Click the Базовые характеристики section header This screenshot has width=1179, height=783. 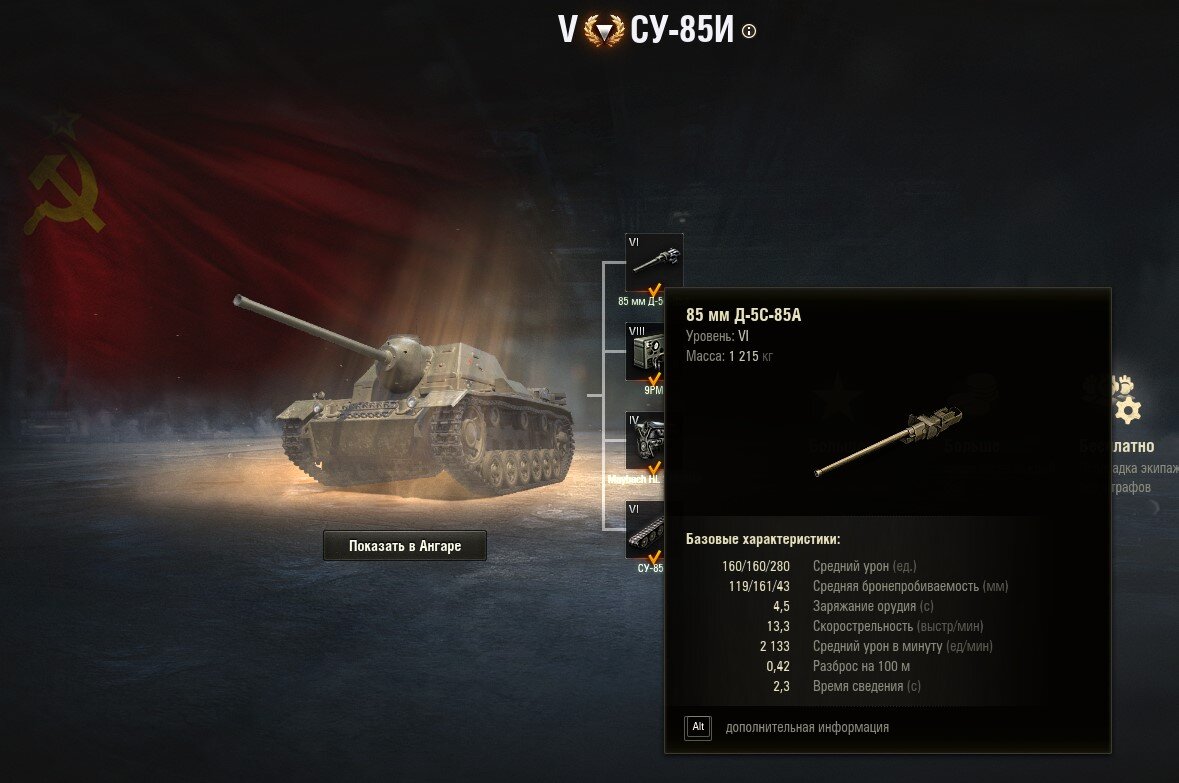762,539
